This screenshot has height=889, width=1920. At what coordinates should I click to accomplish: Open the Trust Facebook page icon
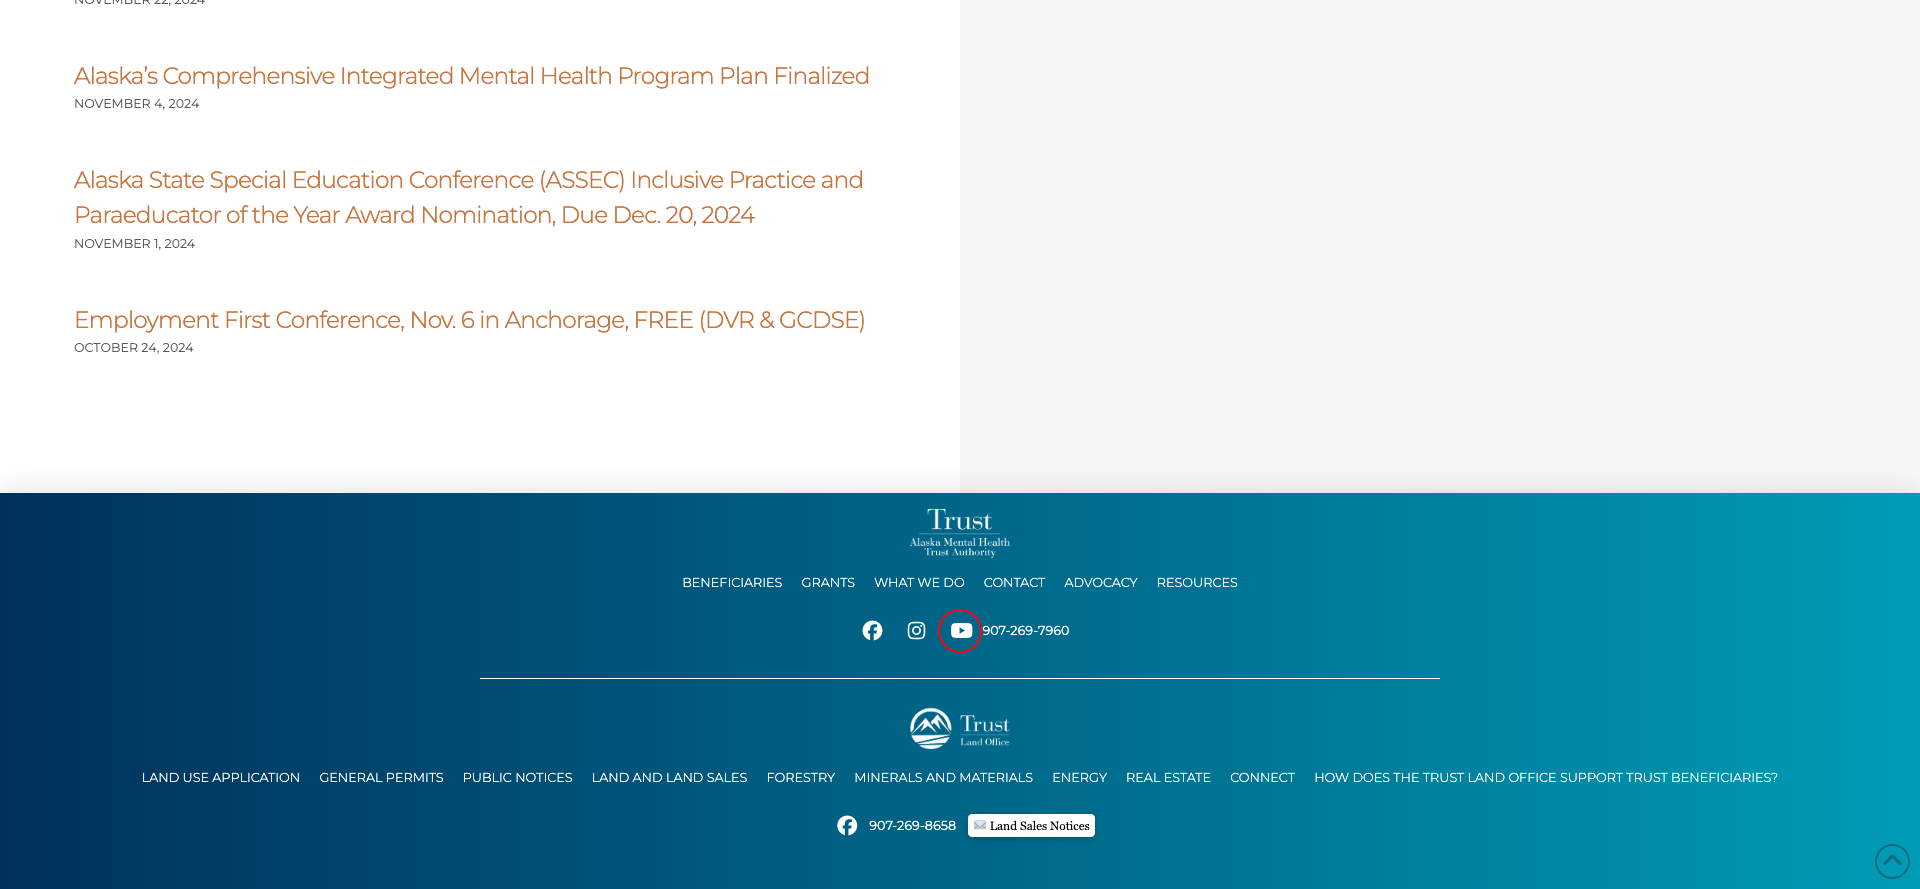click(872, 631)
